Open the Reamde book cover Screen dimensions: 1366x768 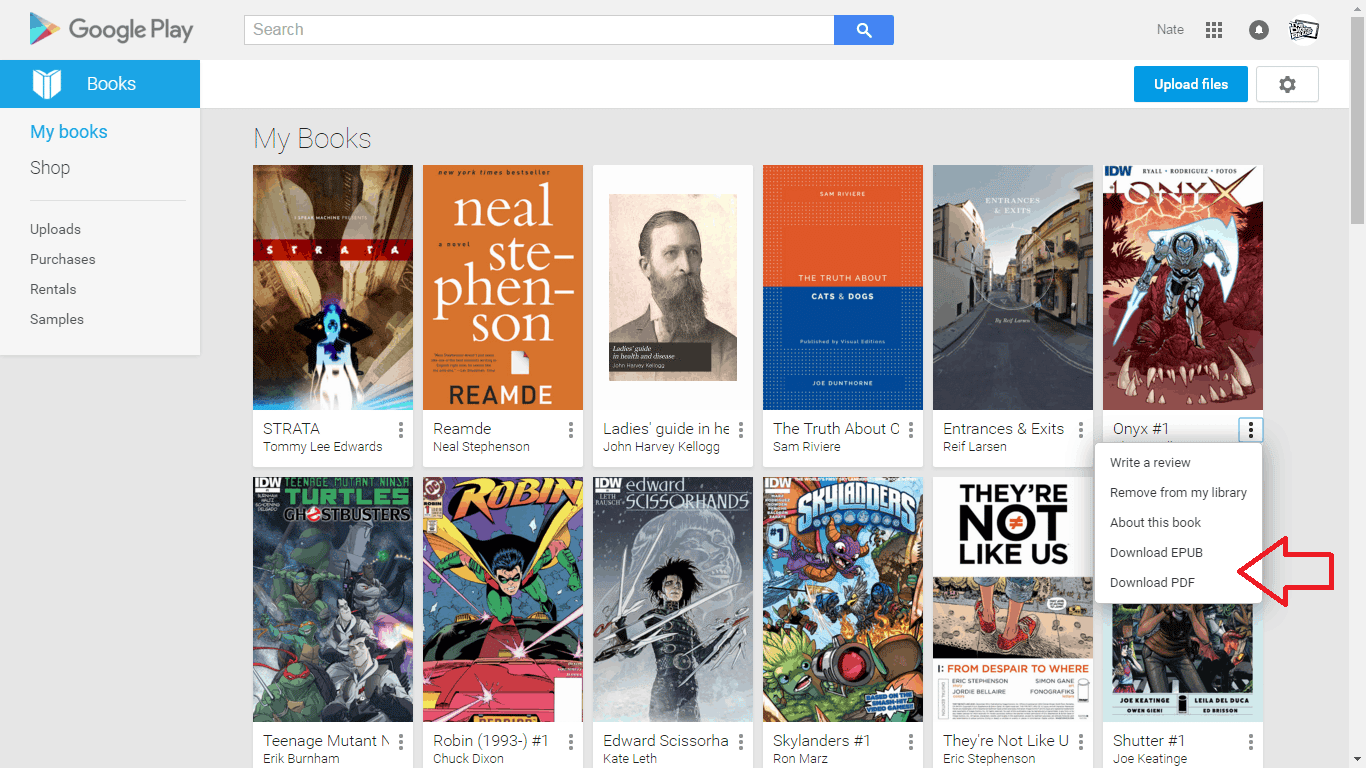pos(503,288)
